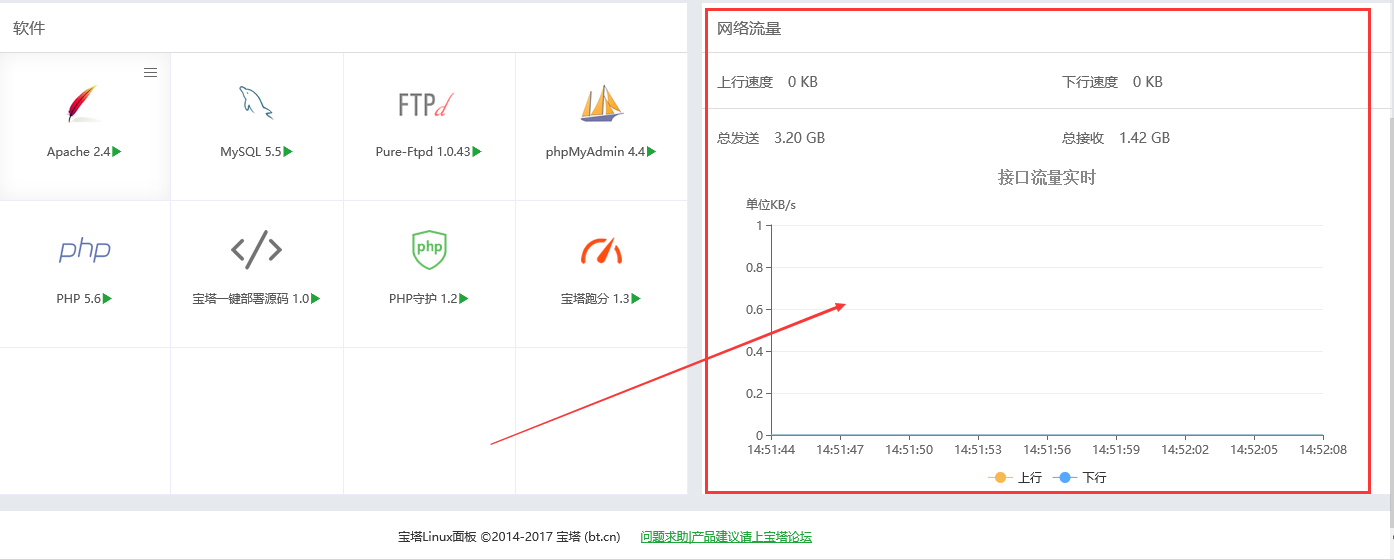Click the 软件 panel heading

click(x=29, y=28)
